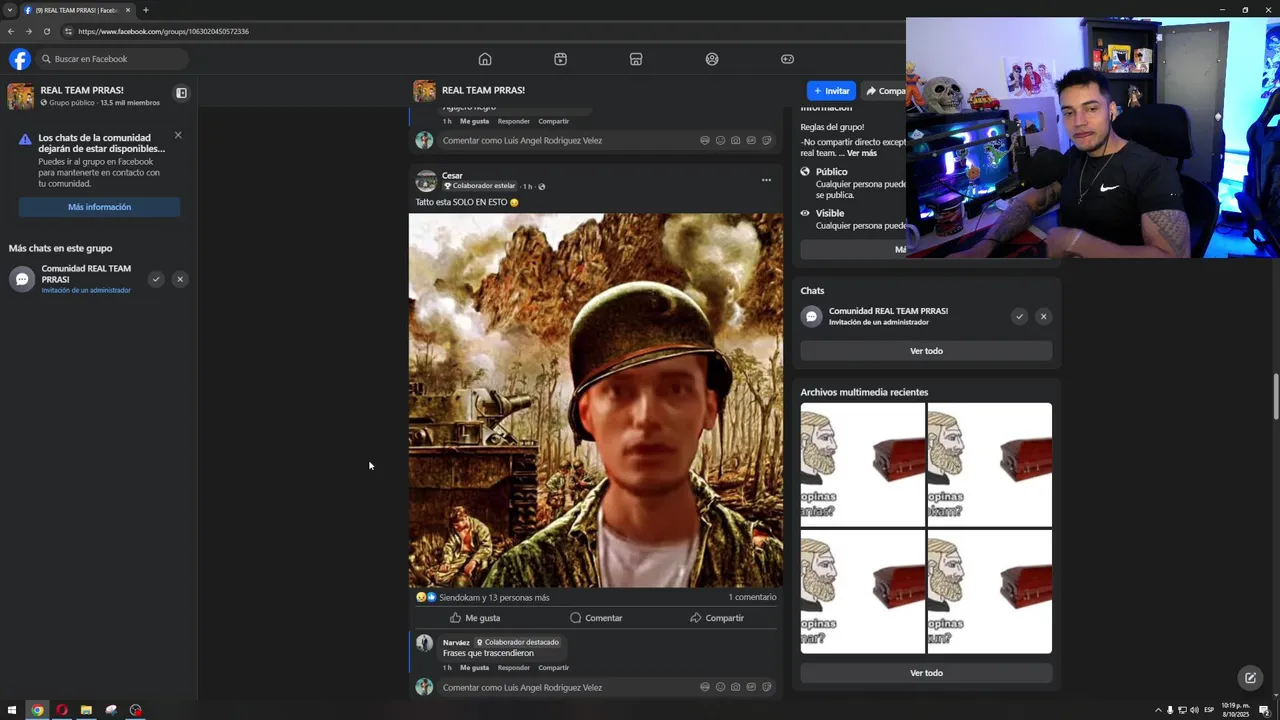1280x720 pixels.
Task: Click Ver todo under recent media
Action: pos(926,673)
